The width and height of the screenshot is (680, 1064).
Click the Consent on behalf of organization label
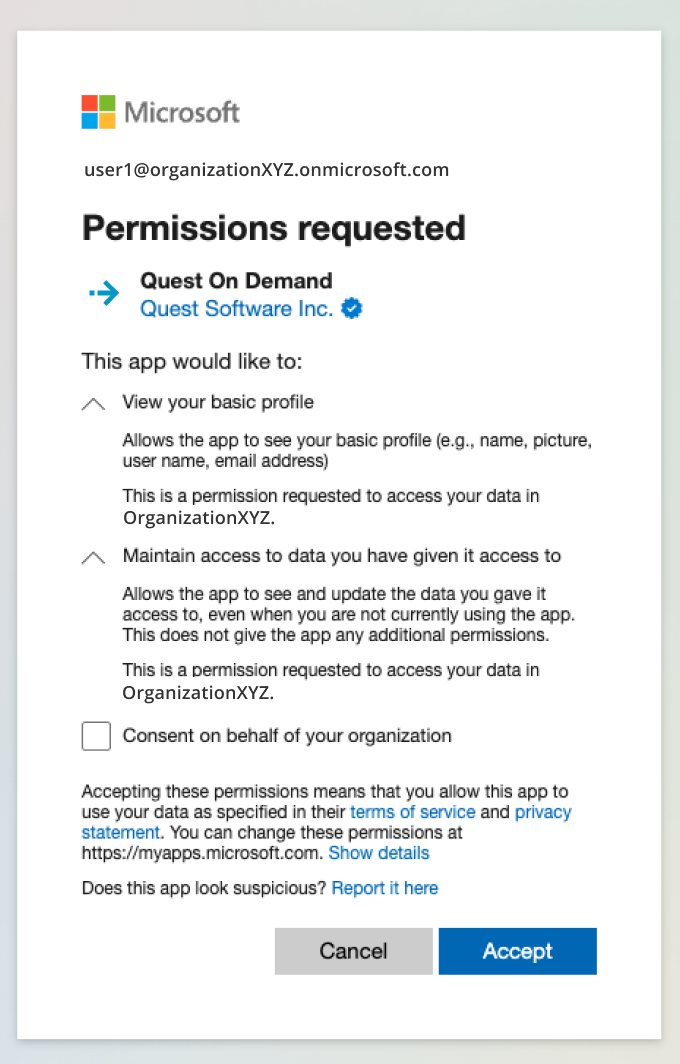pos(287,736)
